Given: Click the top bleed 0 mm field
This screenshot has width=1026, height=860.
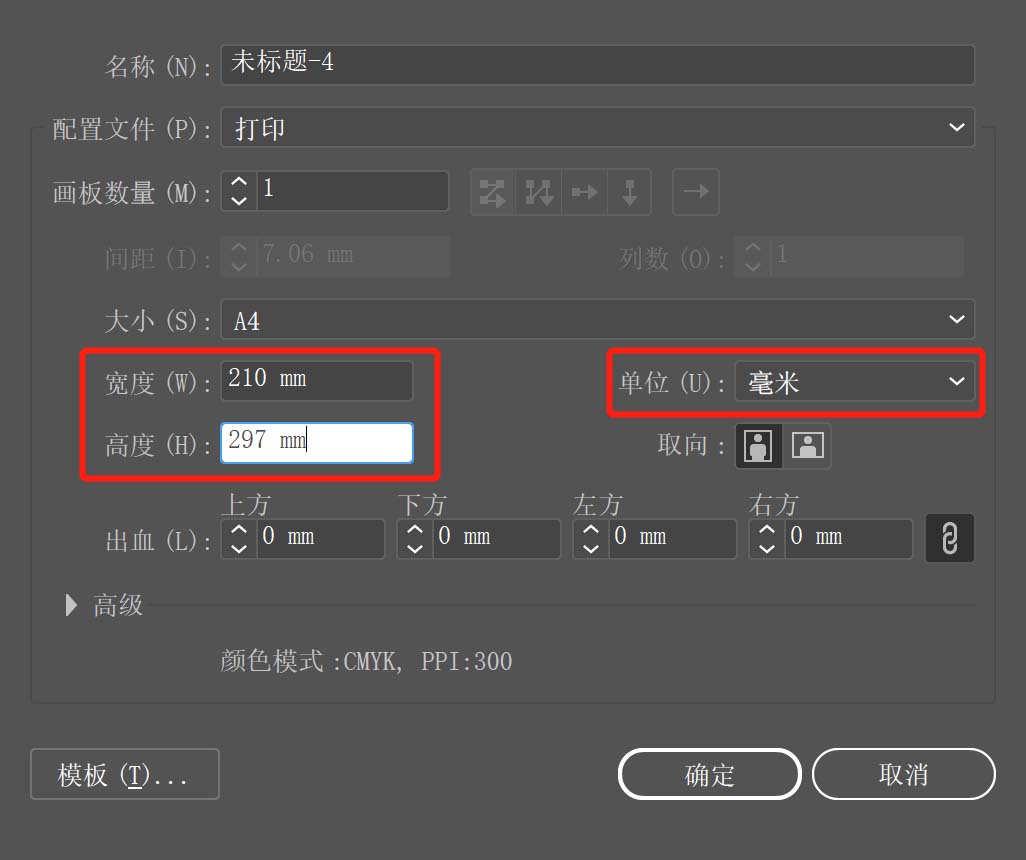Looking at the screenshot, I should click(x=321, y=539).
